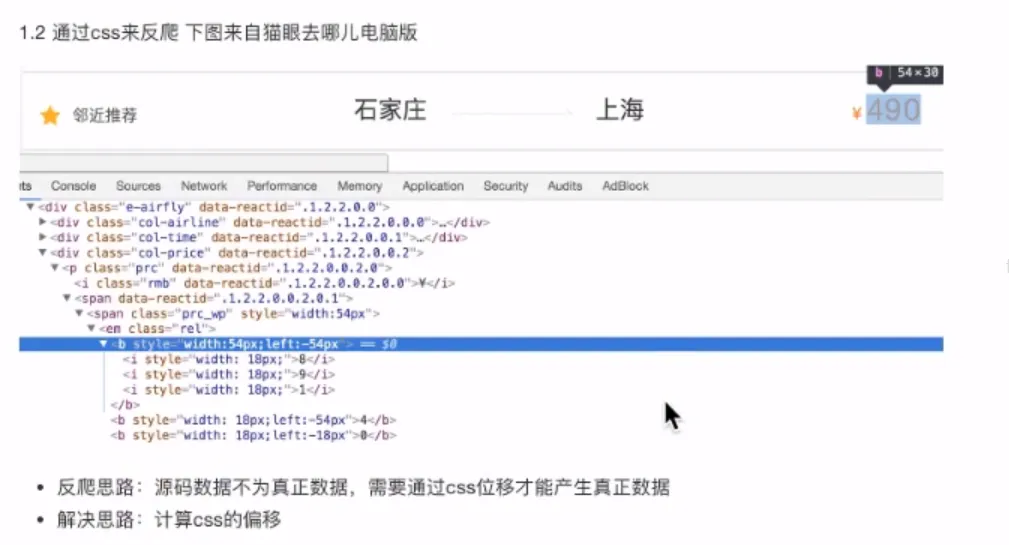
Task: Switch to the Security tab
Action: coord(505,186)
